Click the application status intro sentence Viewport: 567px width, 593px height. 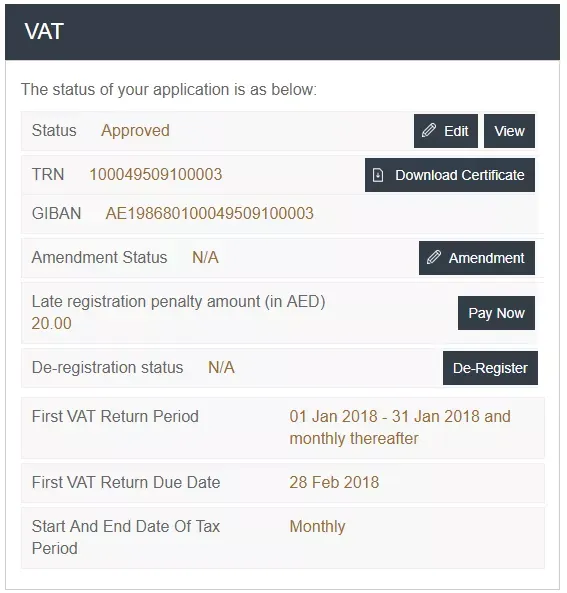coord(169,90)
